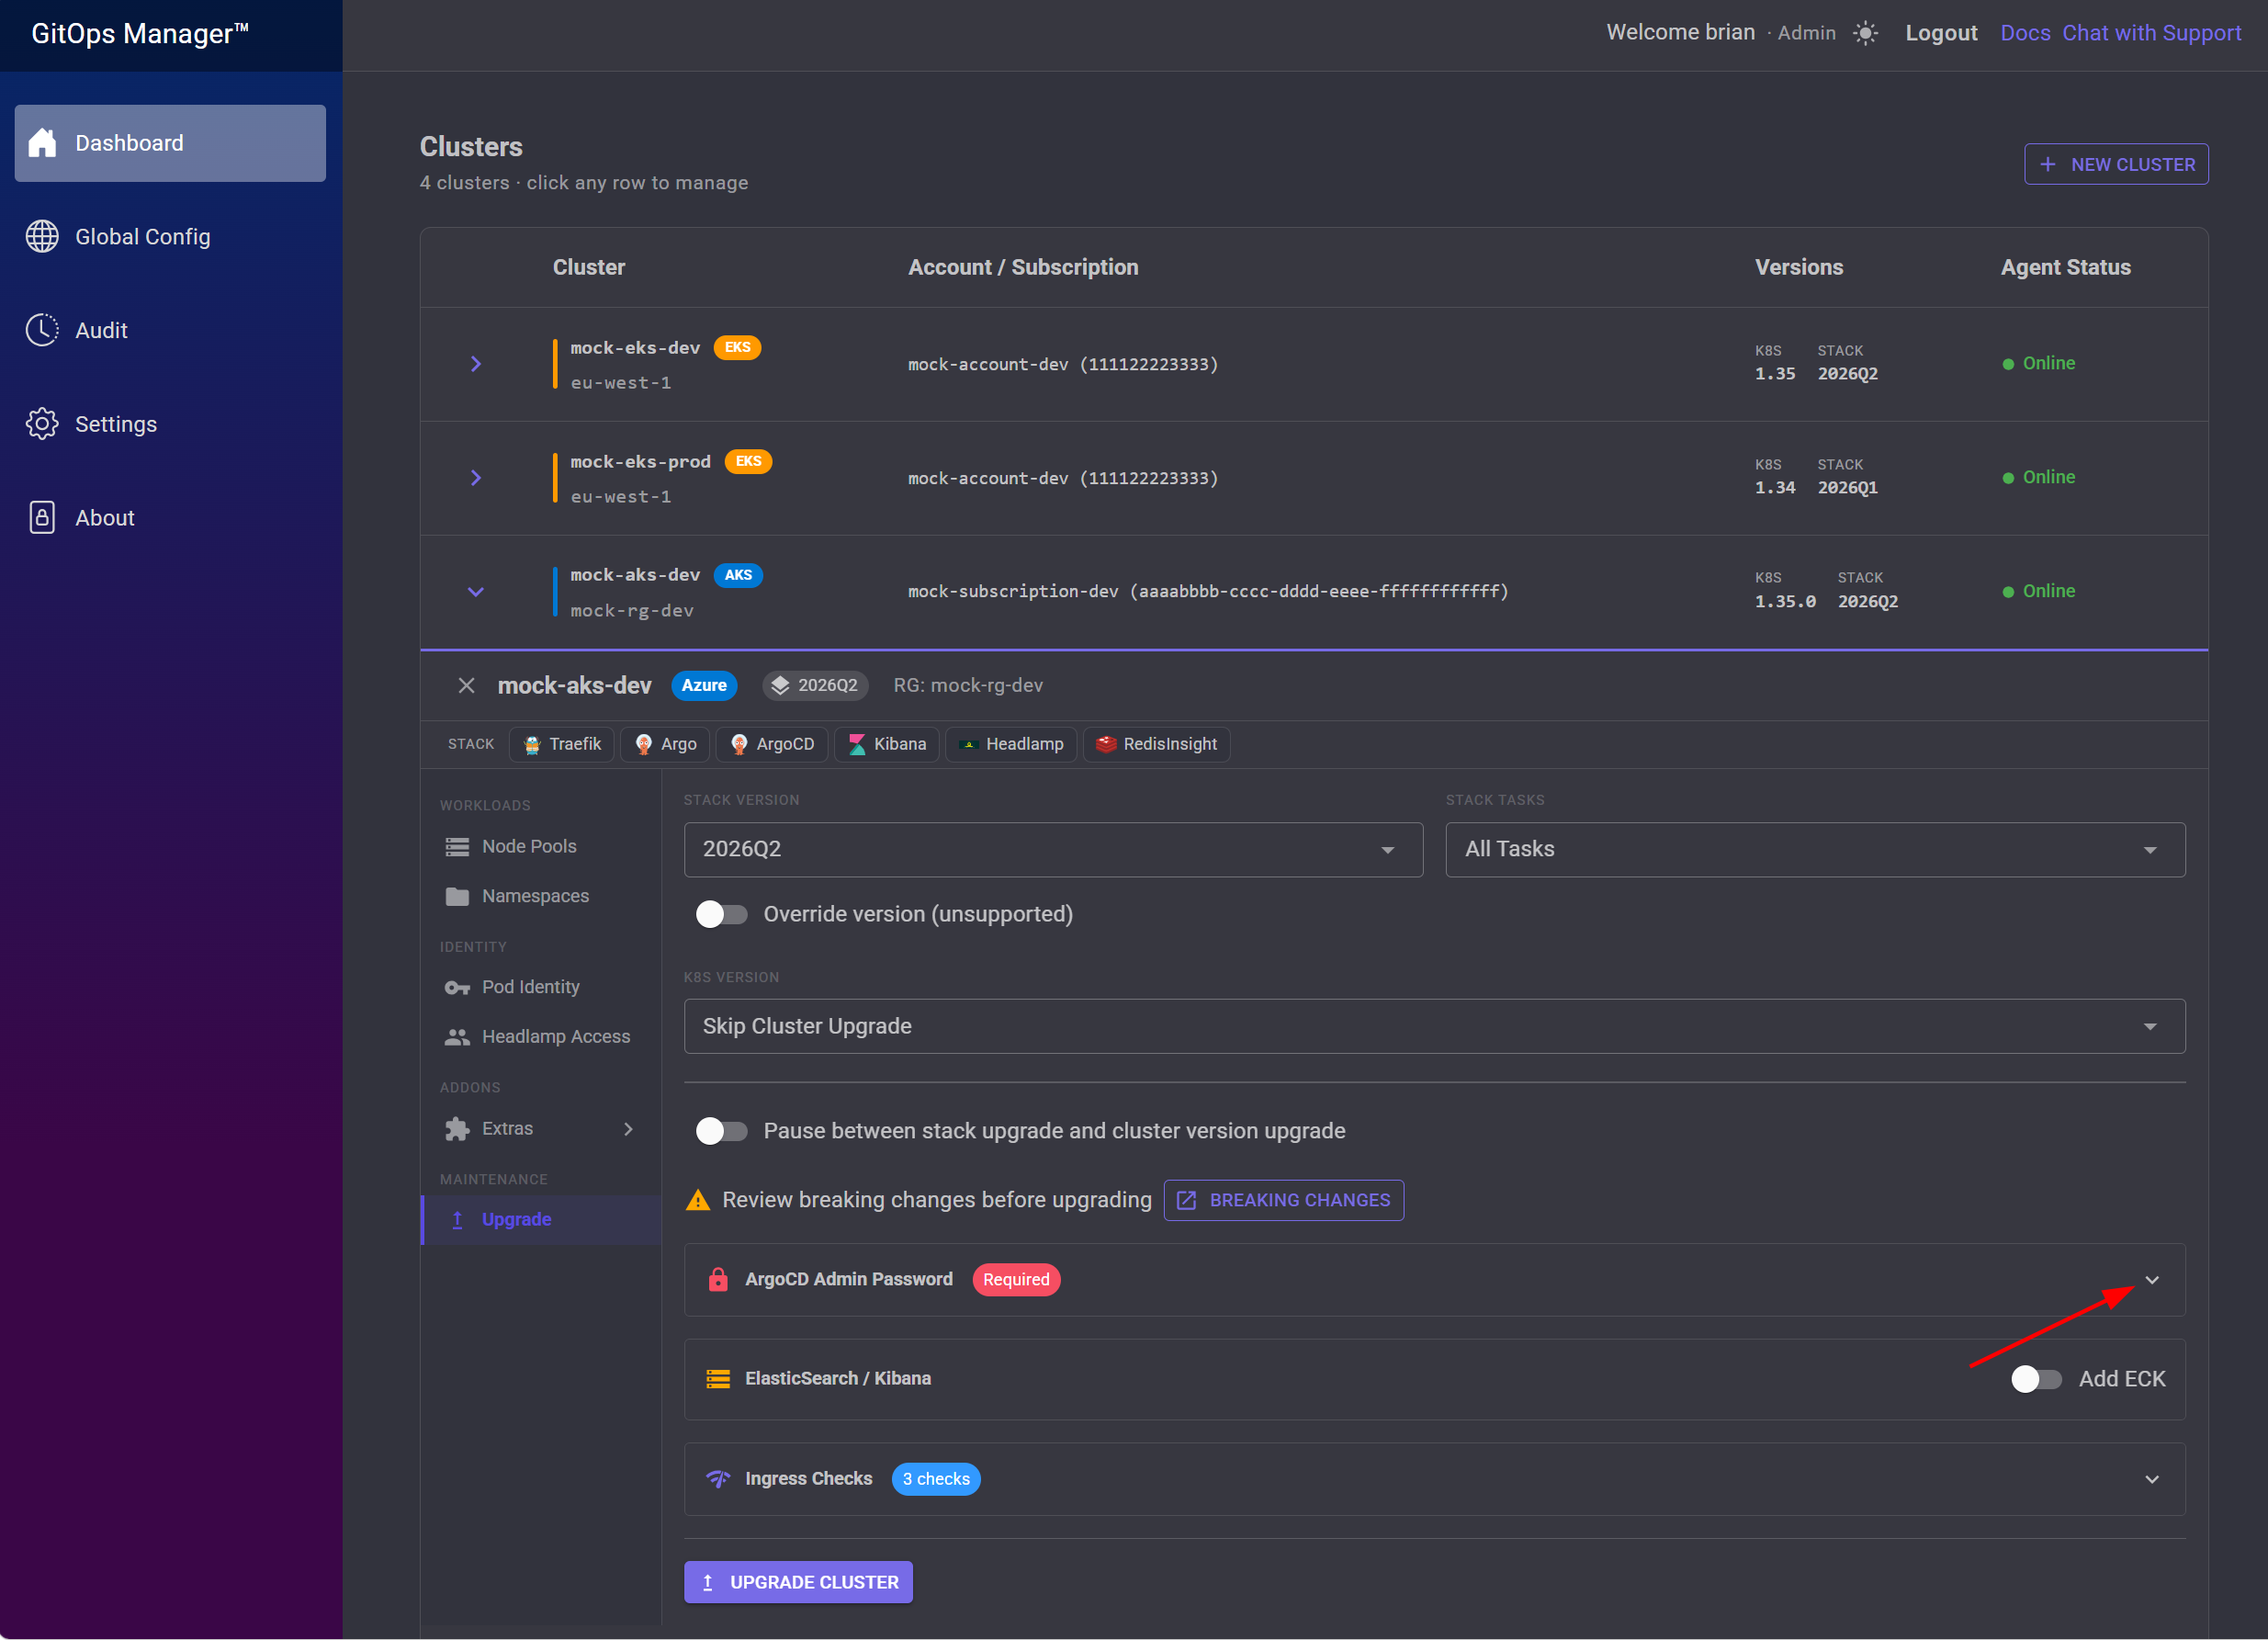This screenshot has height=1640, width=2268.
Task: Expand the ArgoCD Admin Password section
Action: (x=2152, y=1280)
